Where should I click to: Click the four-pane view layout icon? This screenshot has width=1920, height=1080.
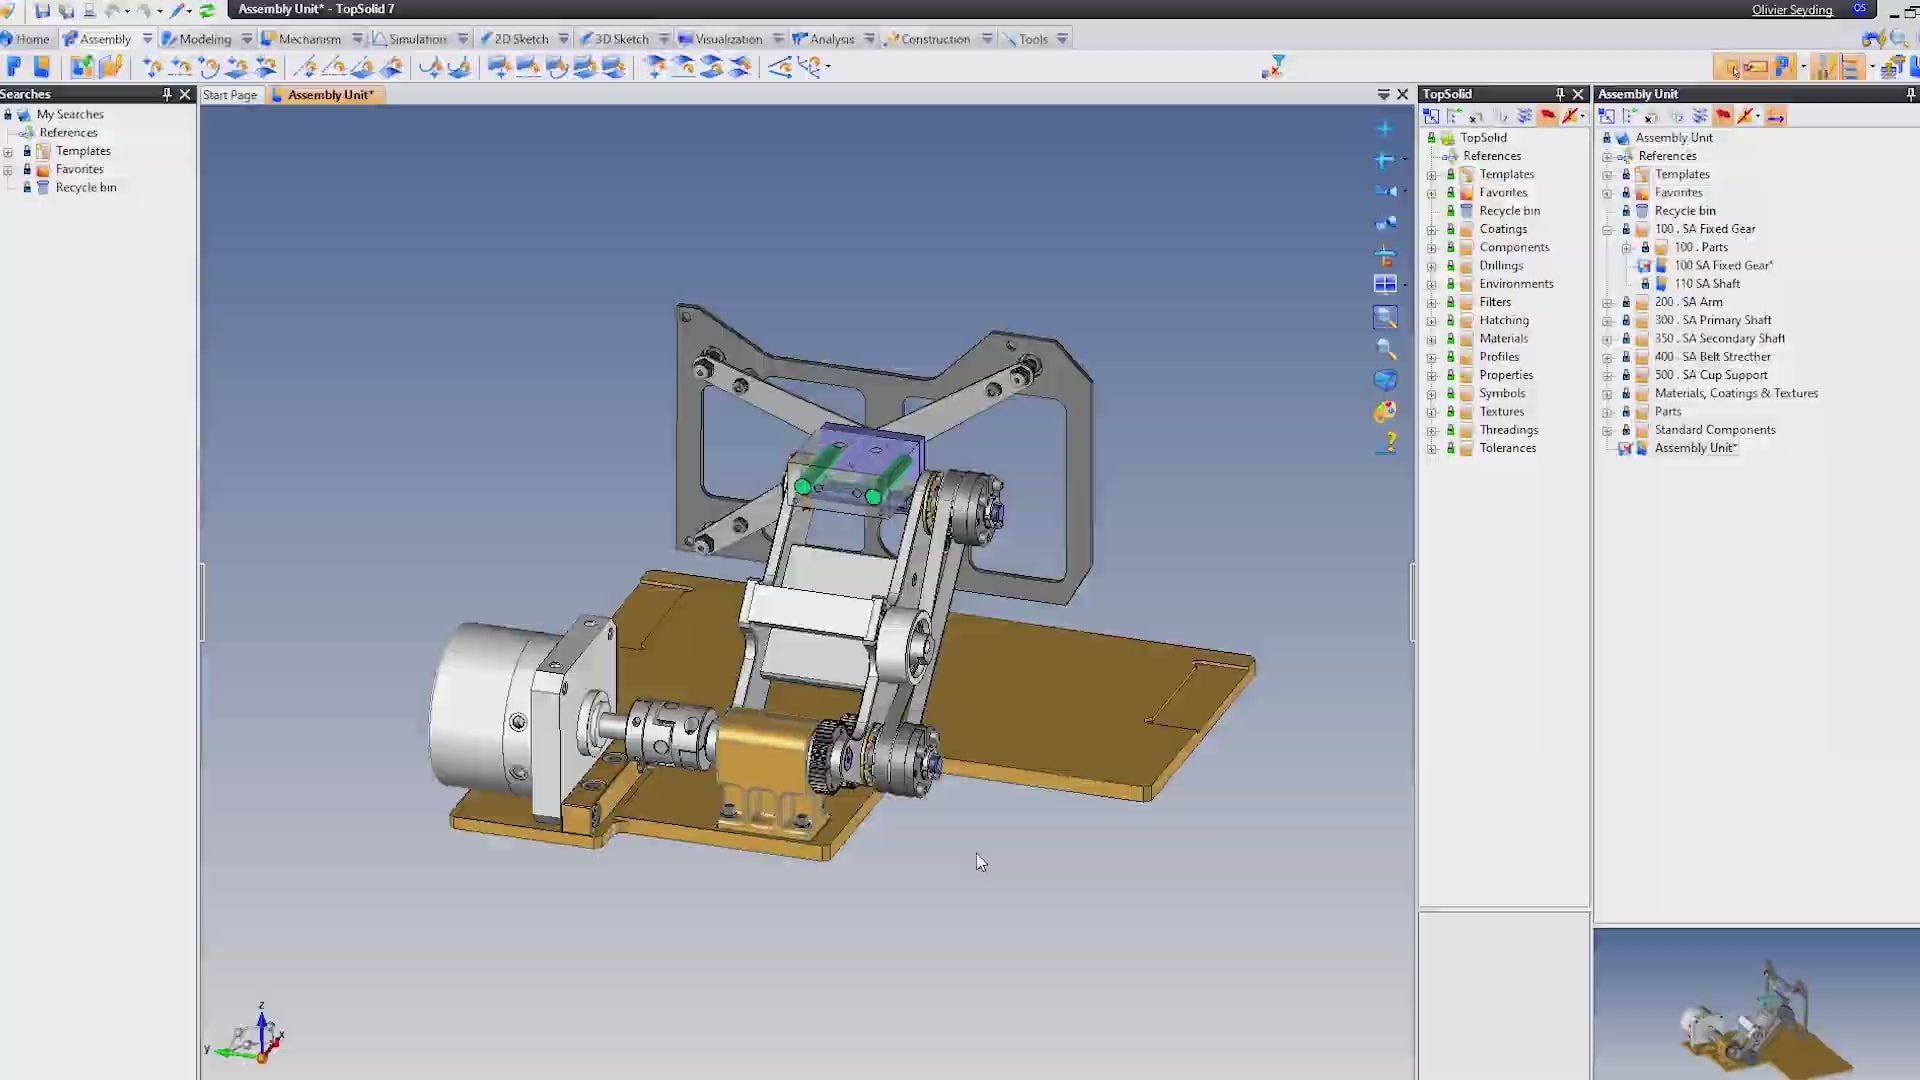click(x=1385, y=285)
